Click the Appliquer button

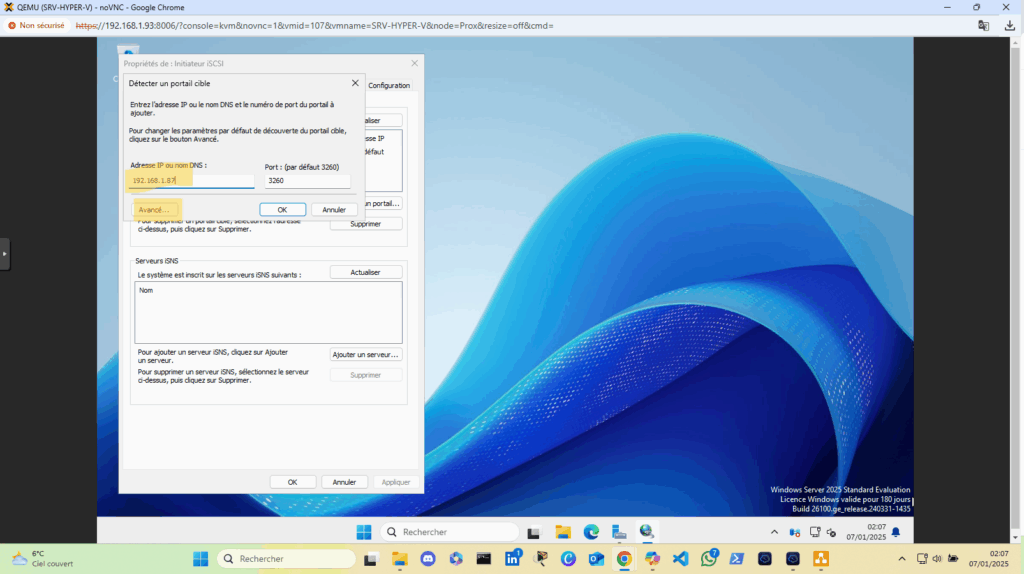(396, 482)
